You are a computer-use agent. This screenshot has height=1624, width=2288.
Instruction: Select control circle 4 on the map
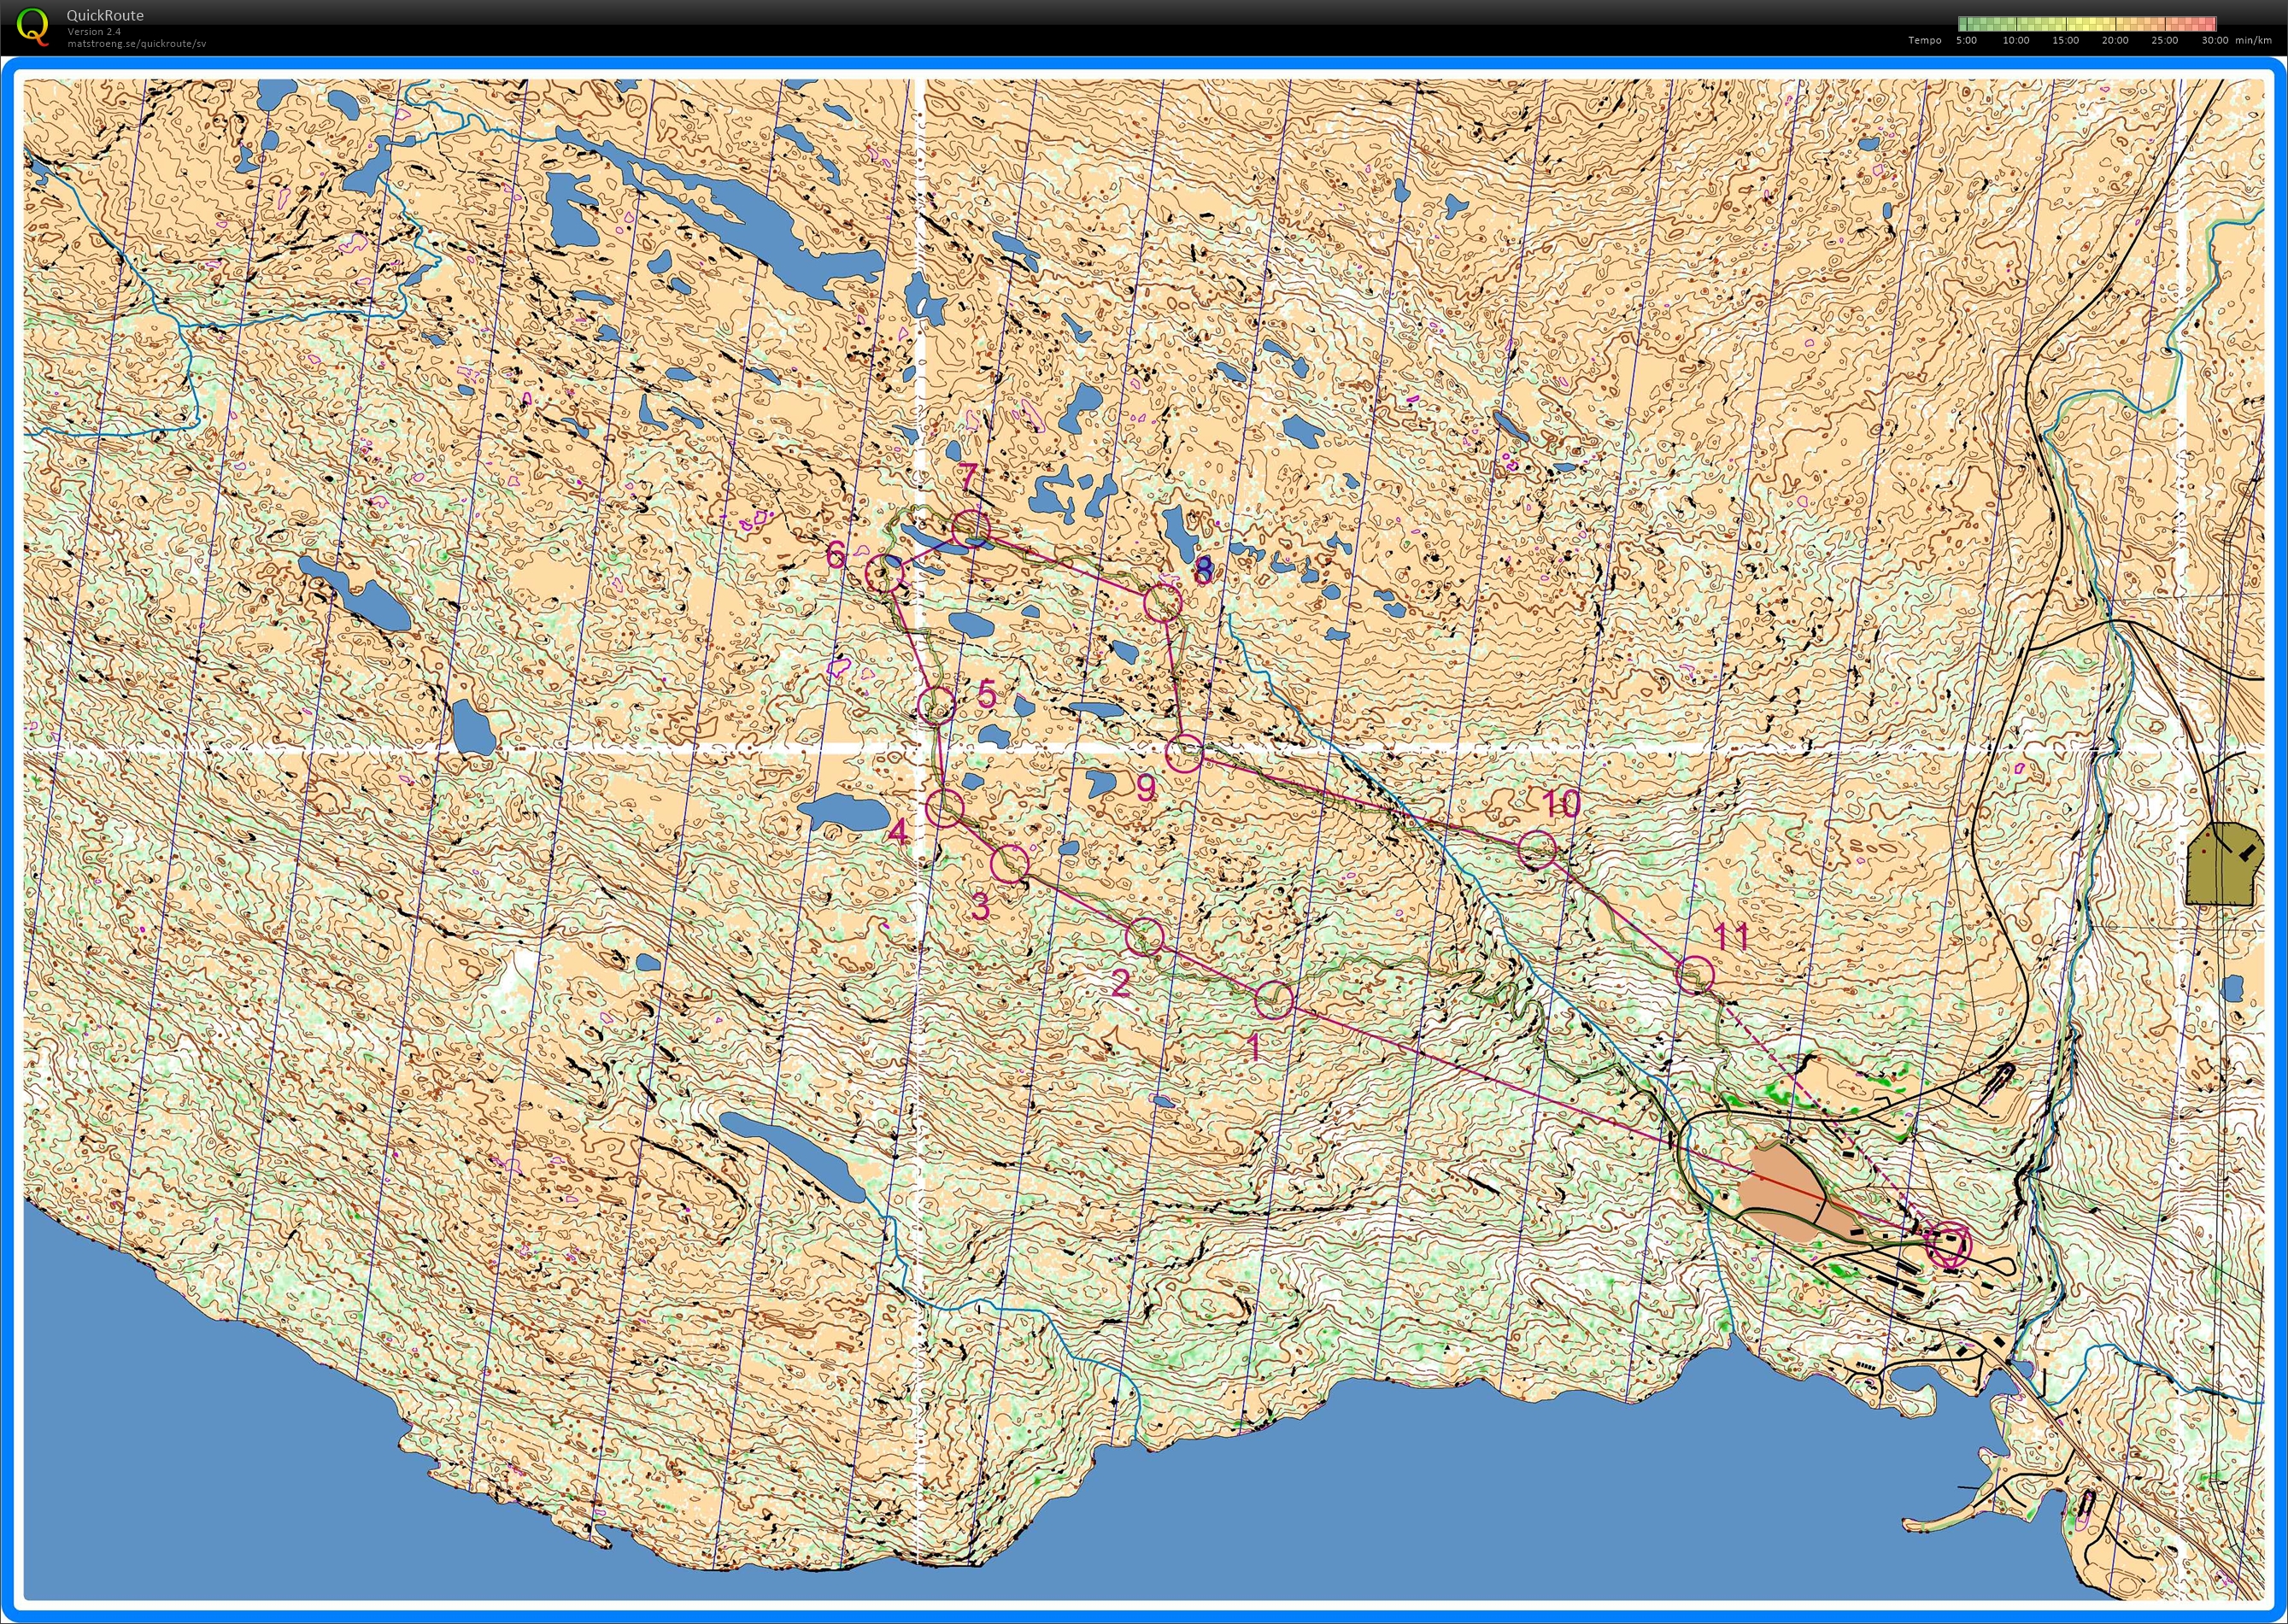pyautogui.click(x=945, y=807)
